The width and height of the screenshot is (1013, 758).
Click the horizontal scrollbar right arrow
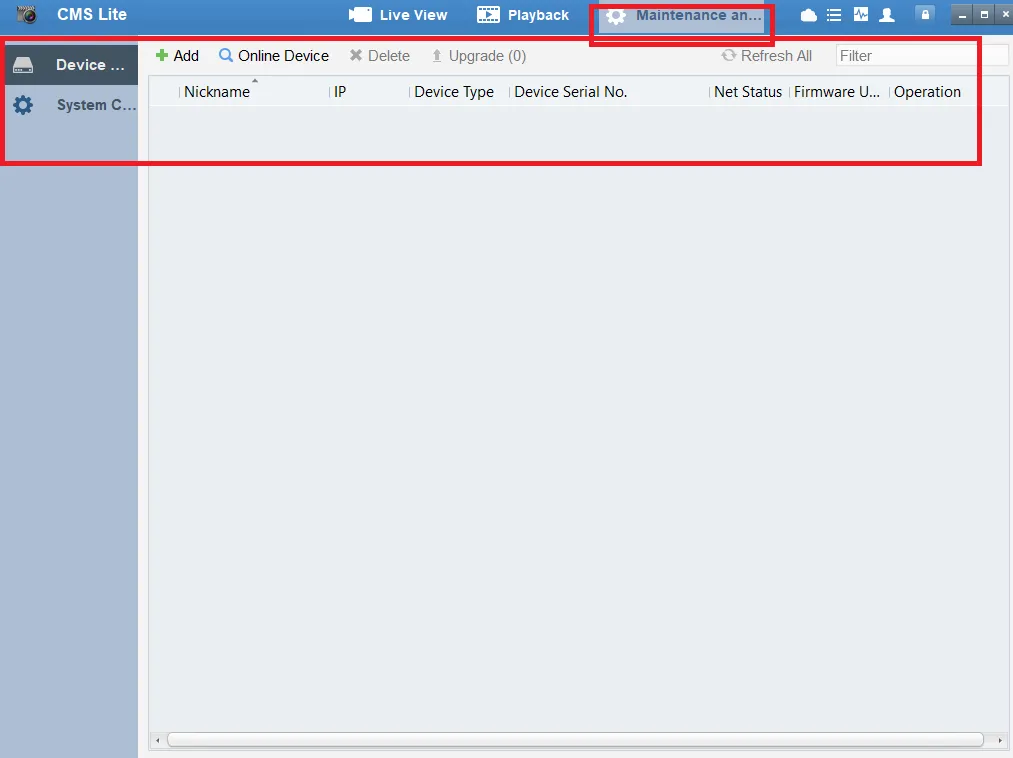tap(1000, 741)
